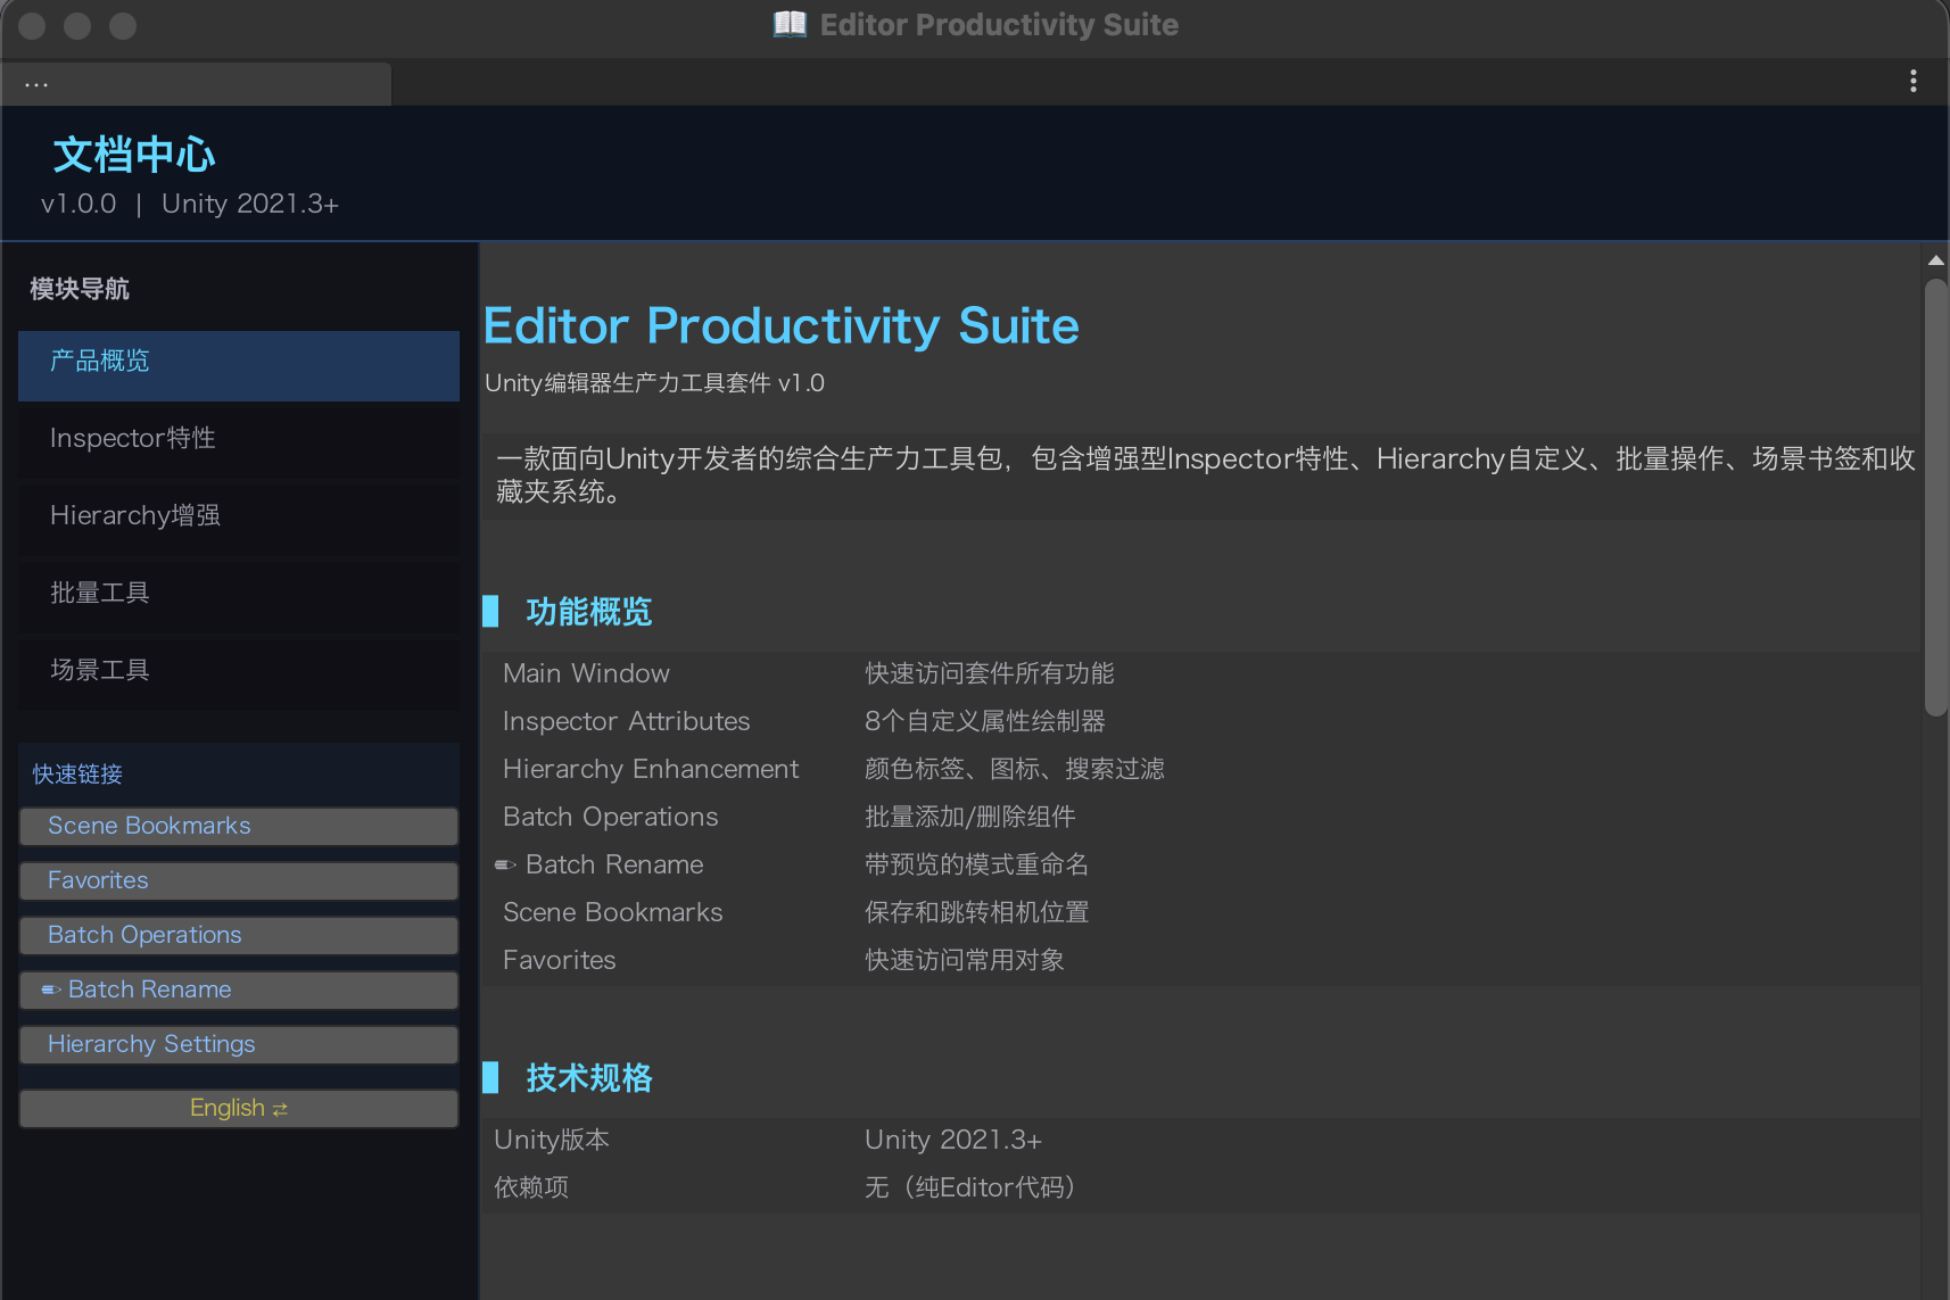Click the 保存和跳转相机位置 description
1950x1300 pixels.
coord(977,913)
